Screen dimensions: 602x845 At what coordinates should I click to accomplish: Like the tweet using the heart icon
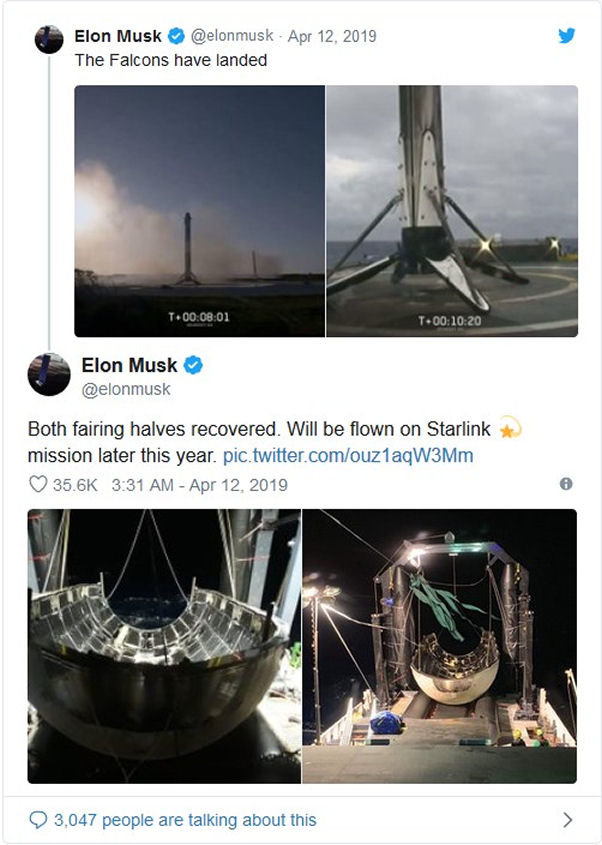(38, 485)
